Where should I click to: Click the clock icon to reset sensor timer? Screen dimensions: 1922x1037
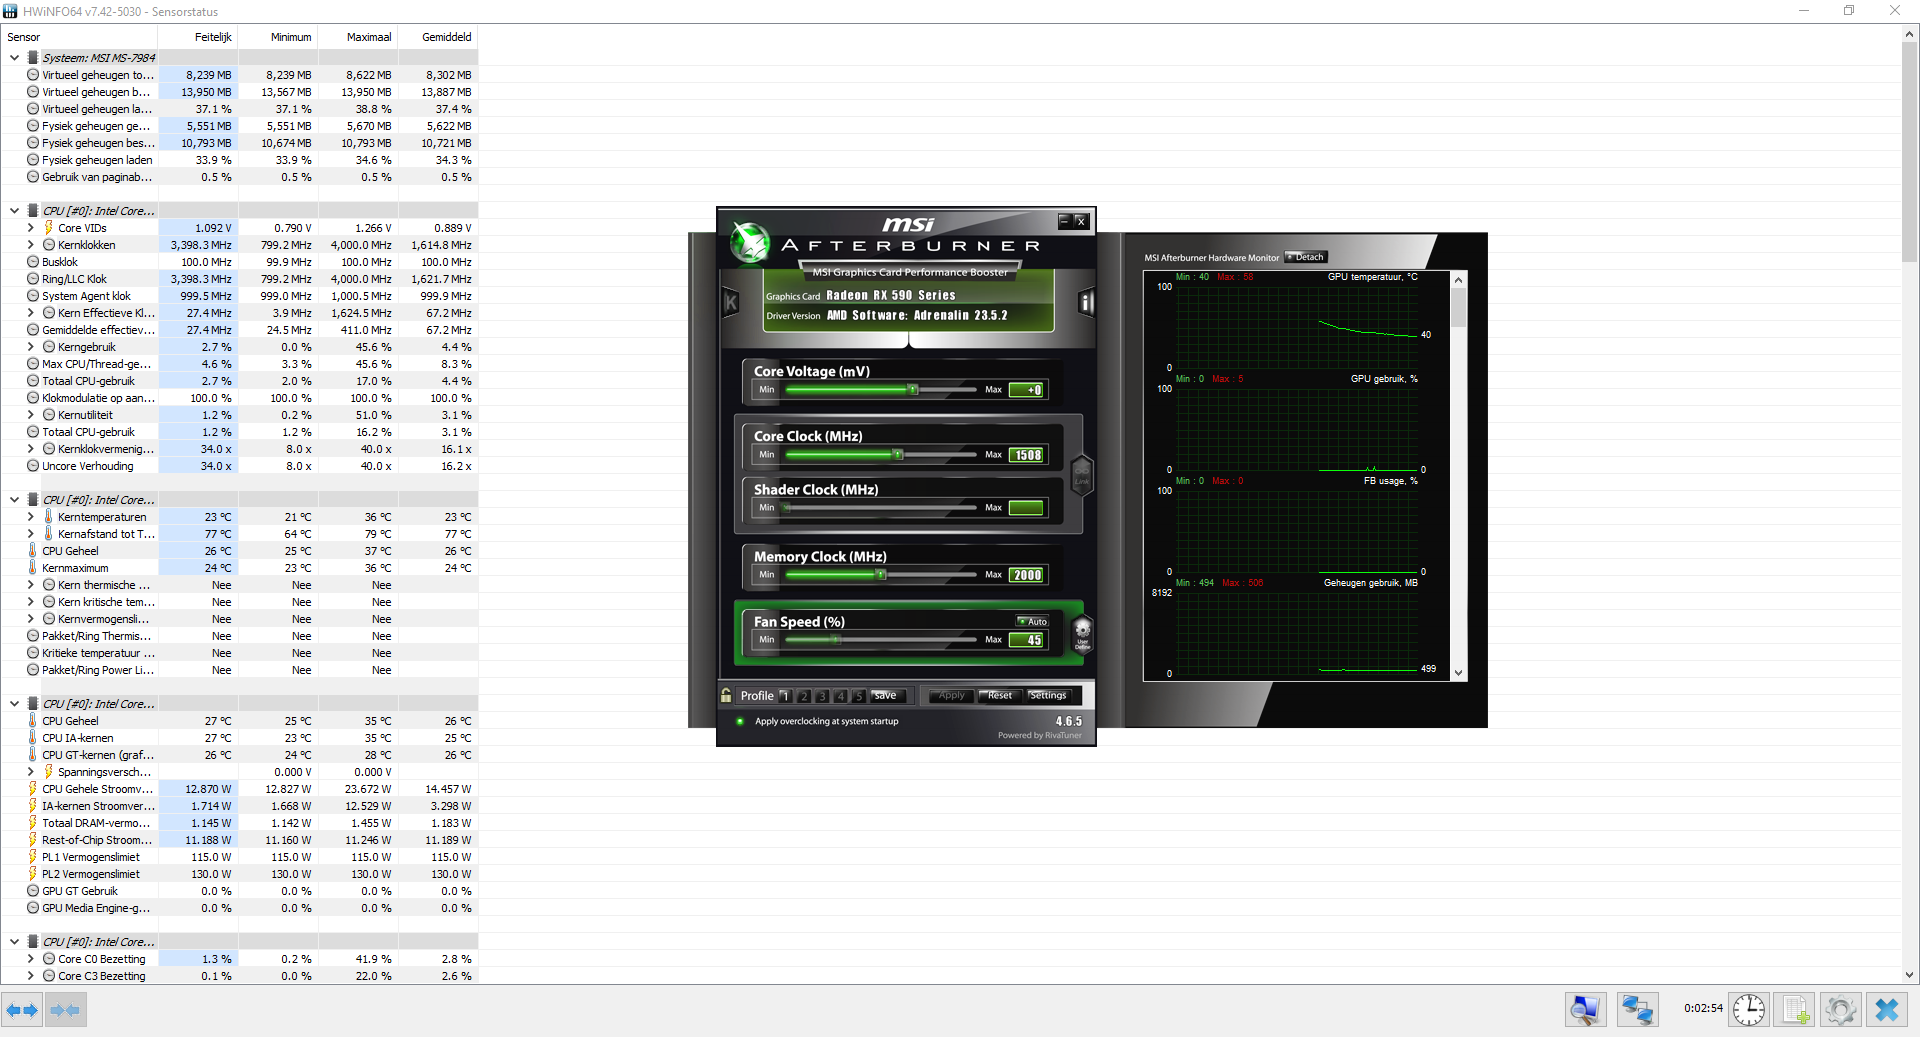(1748, 1010)
